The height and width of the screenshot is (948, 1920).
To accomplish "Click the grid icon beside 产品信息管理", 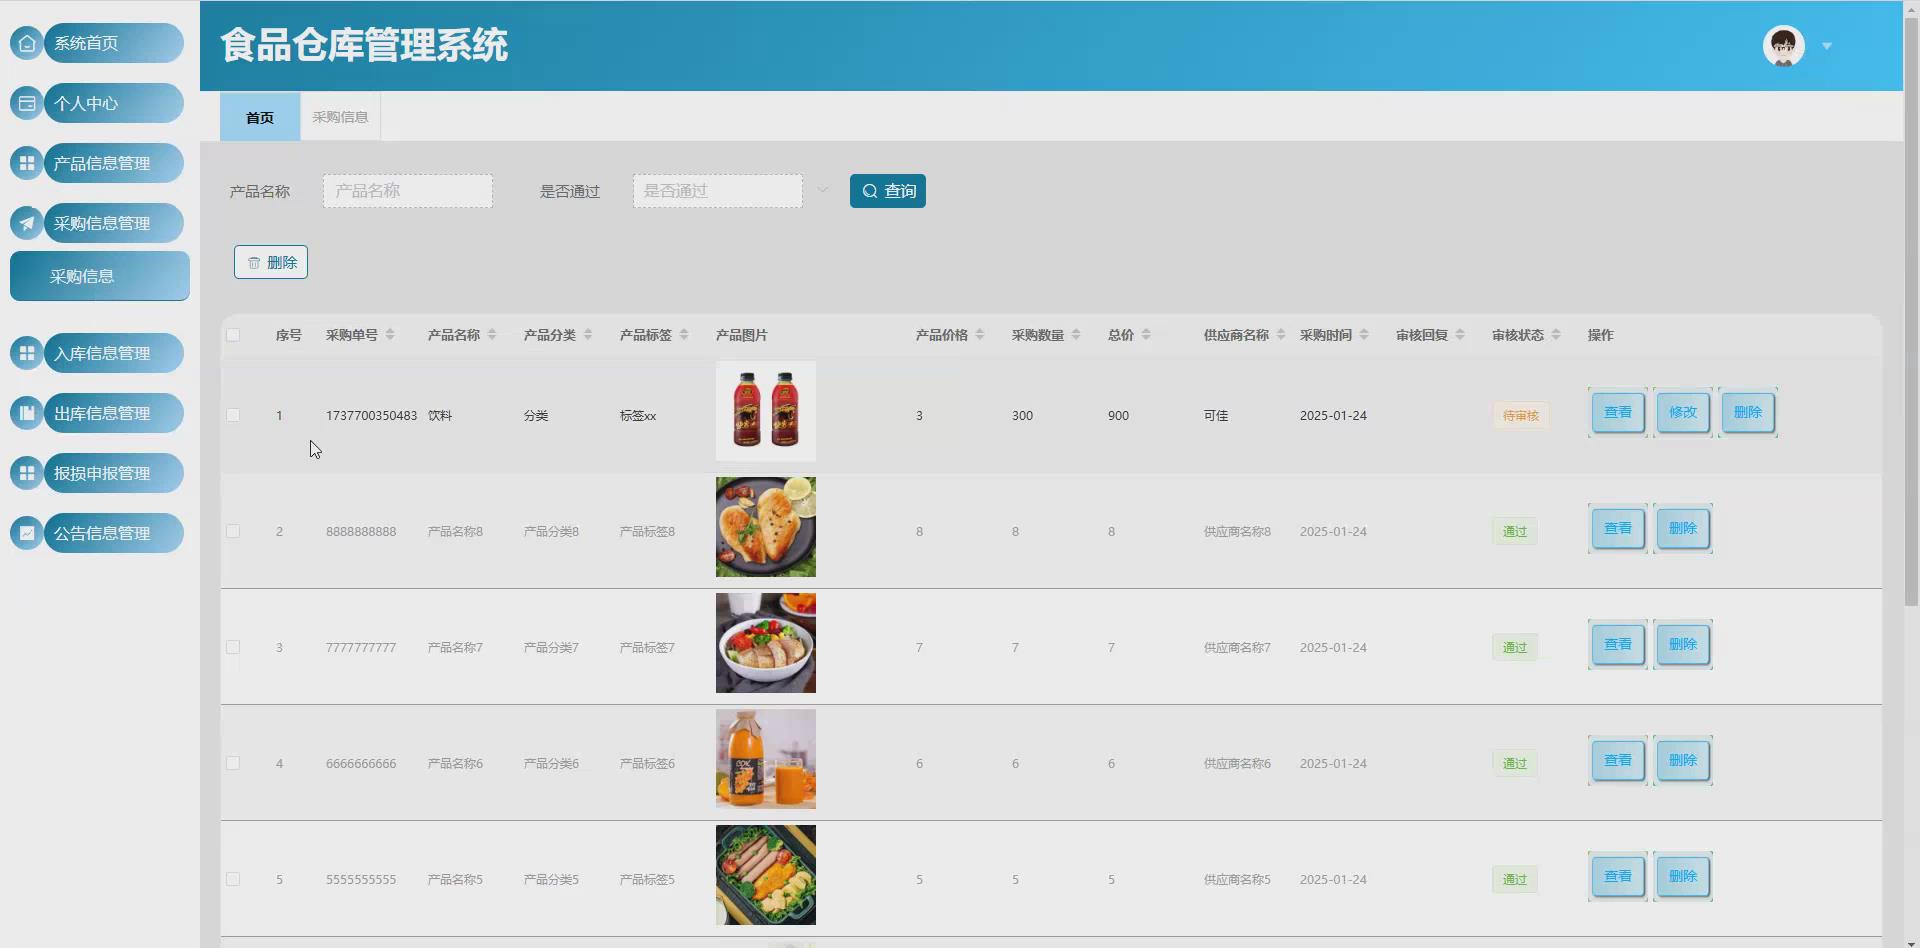I will pos(27,163).
